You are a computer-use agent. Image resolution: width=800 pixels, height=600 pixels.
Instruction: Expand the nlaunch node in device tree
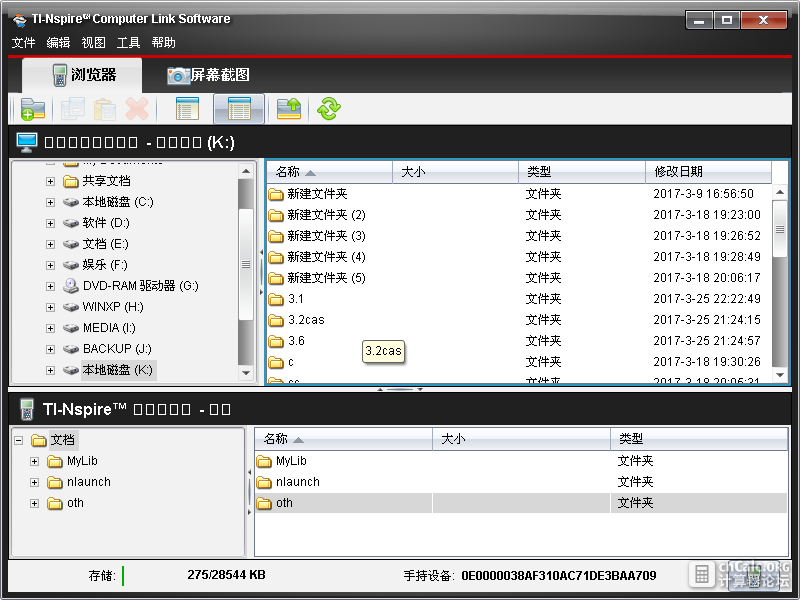(34, 482)
